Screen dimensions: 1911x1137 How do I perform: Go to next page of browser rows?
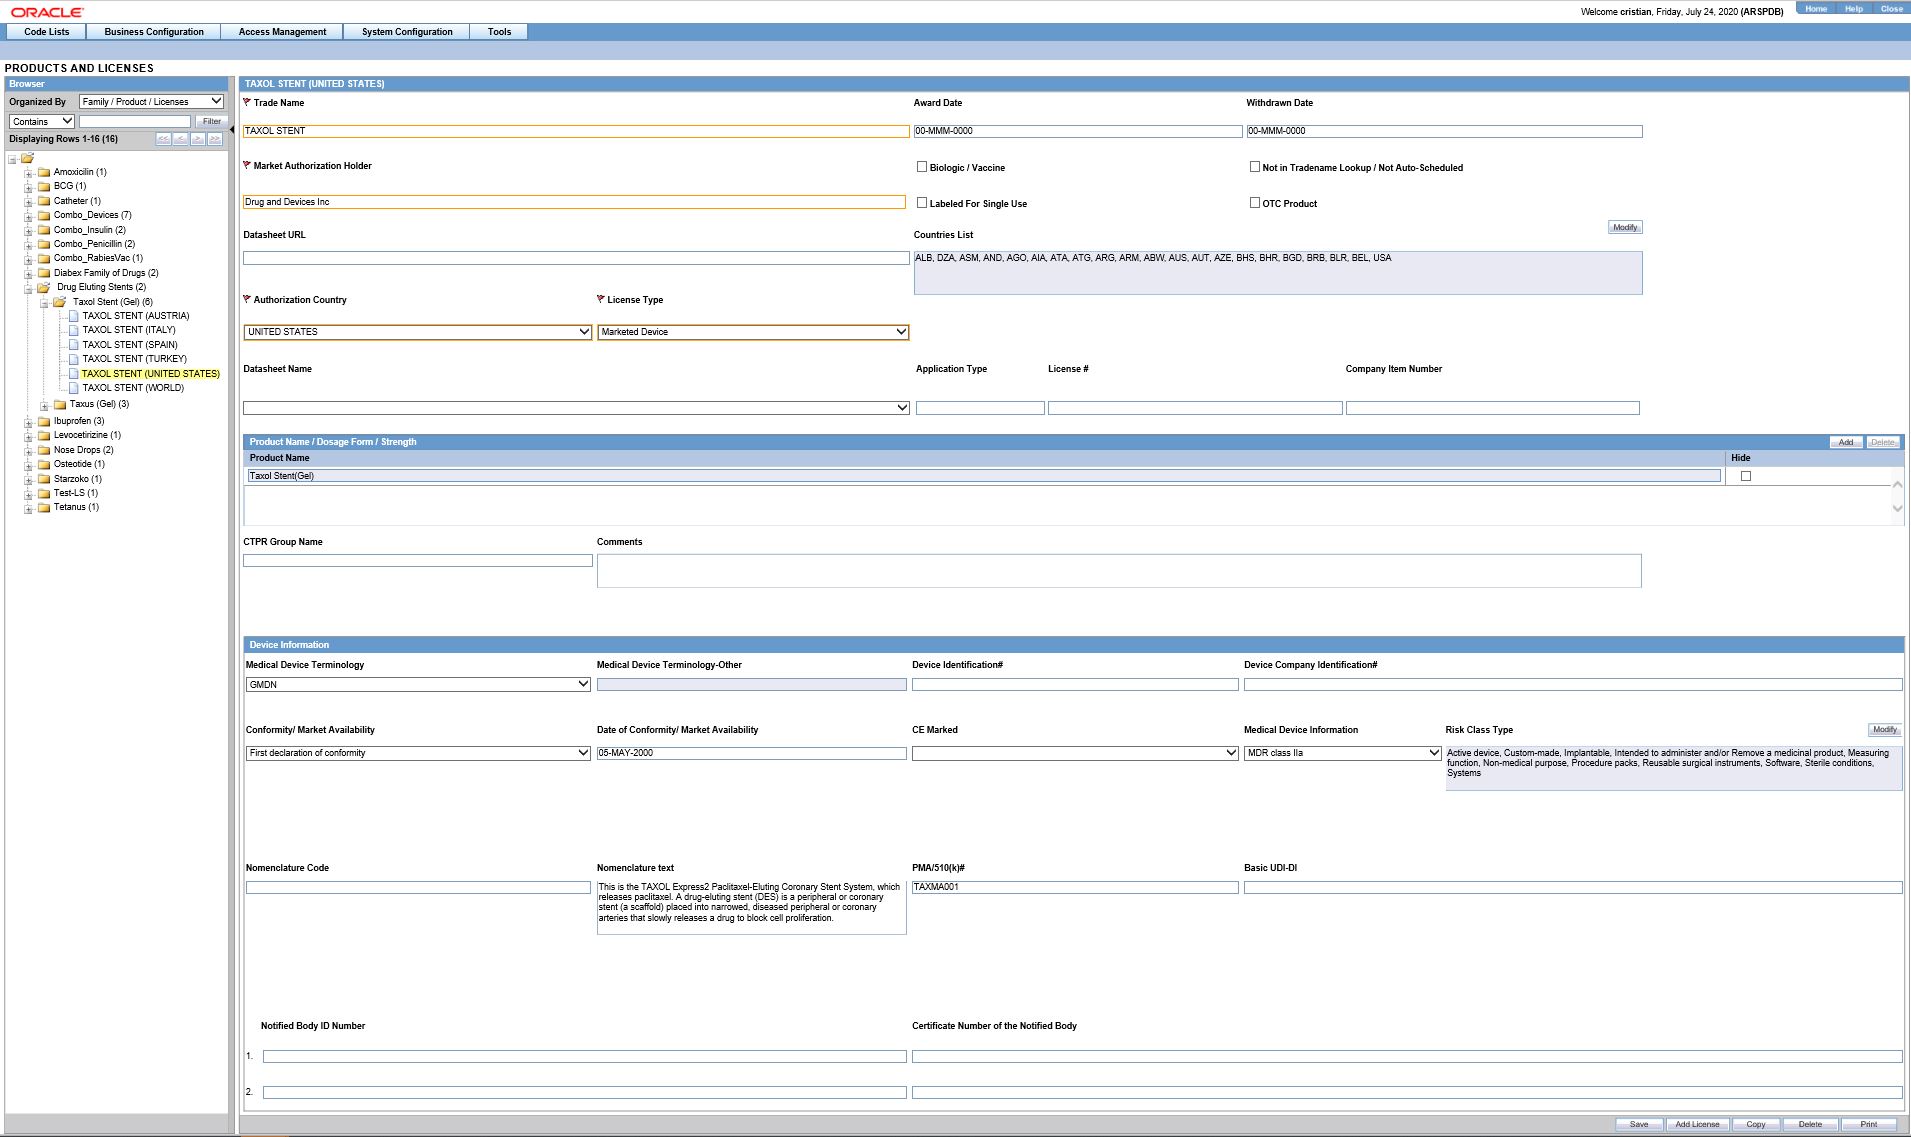pos(198,139)
